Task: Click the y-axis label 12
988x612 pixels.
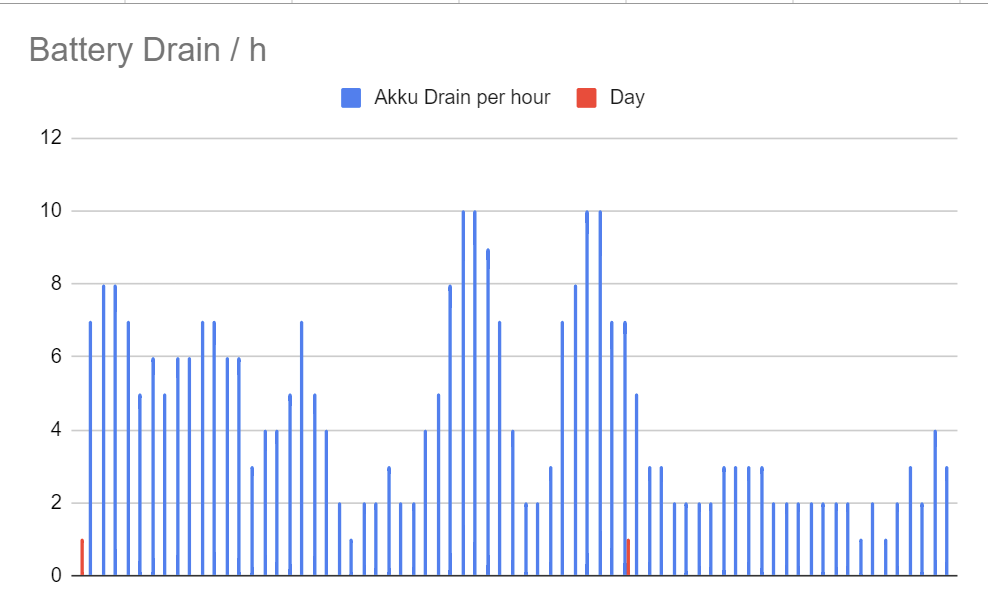Action: 50,138
